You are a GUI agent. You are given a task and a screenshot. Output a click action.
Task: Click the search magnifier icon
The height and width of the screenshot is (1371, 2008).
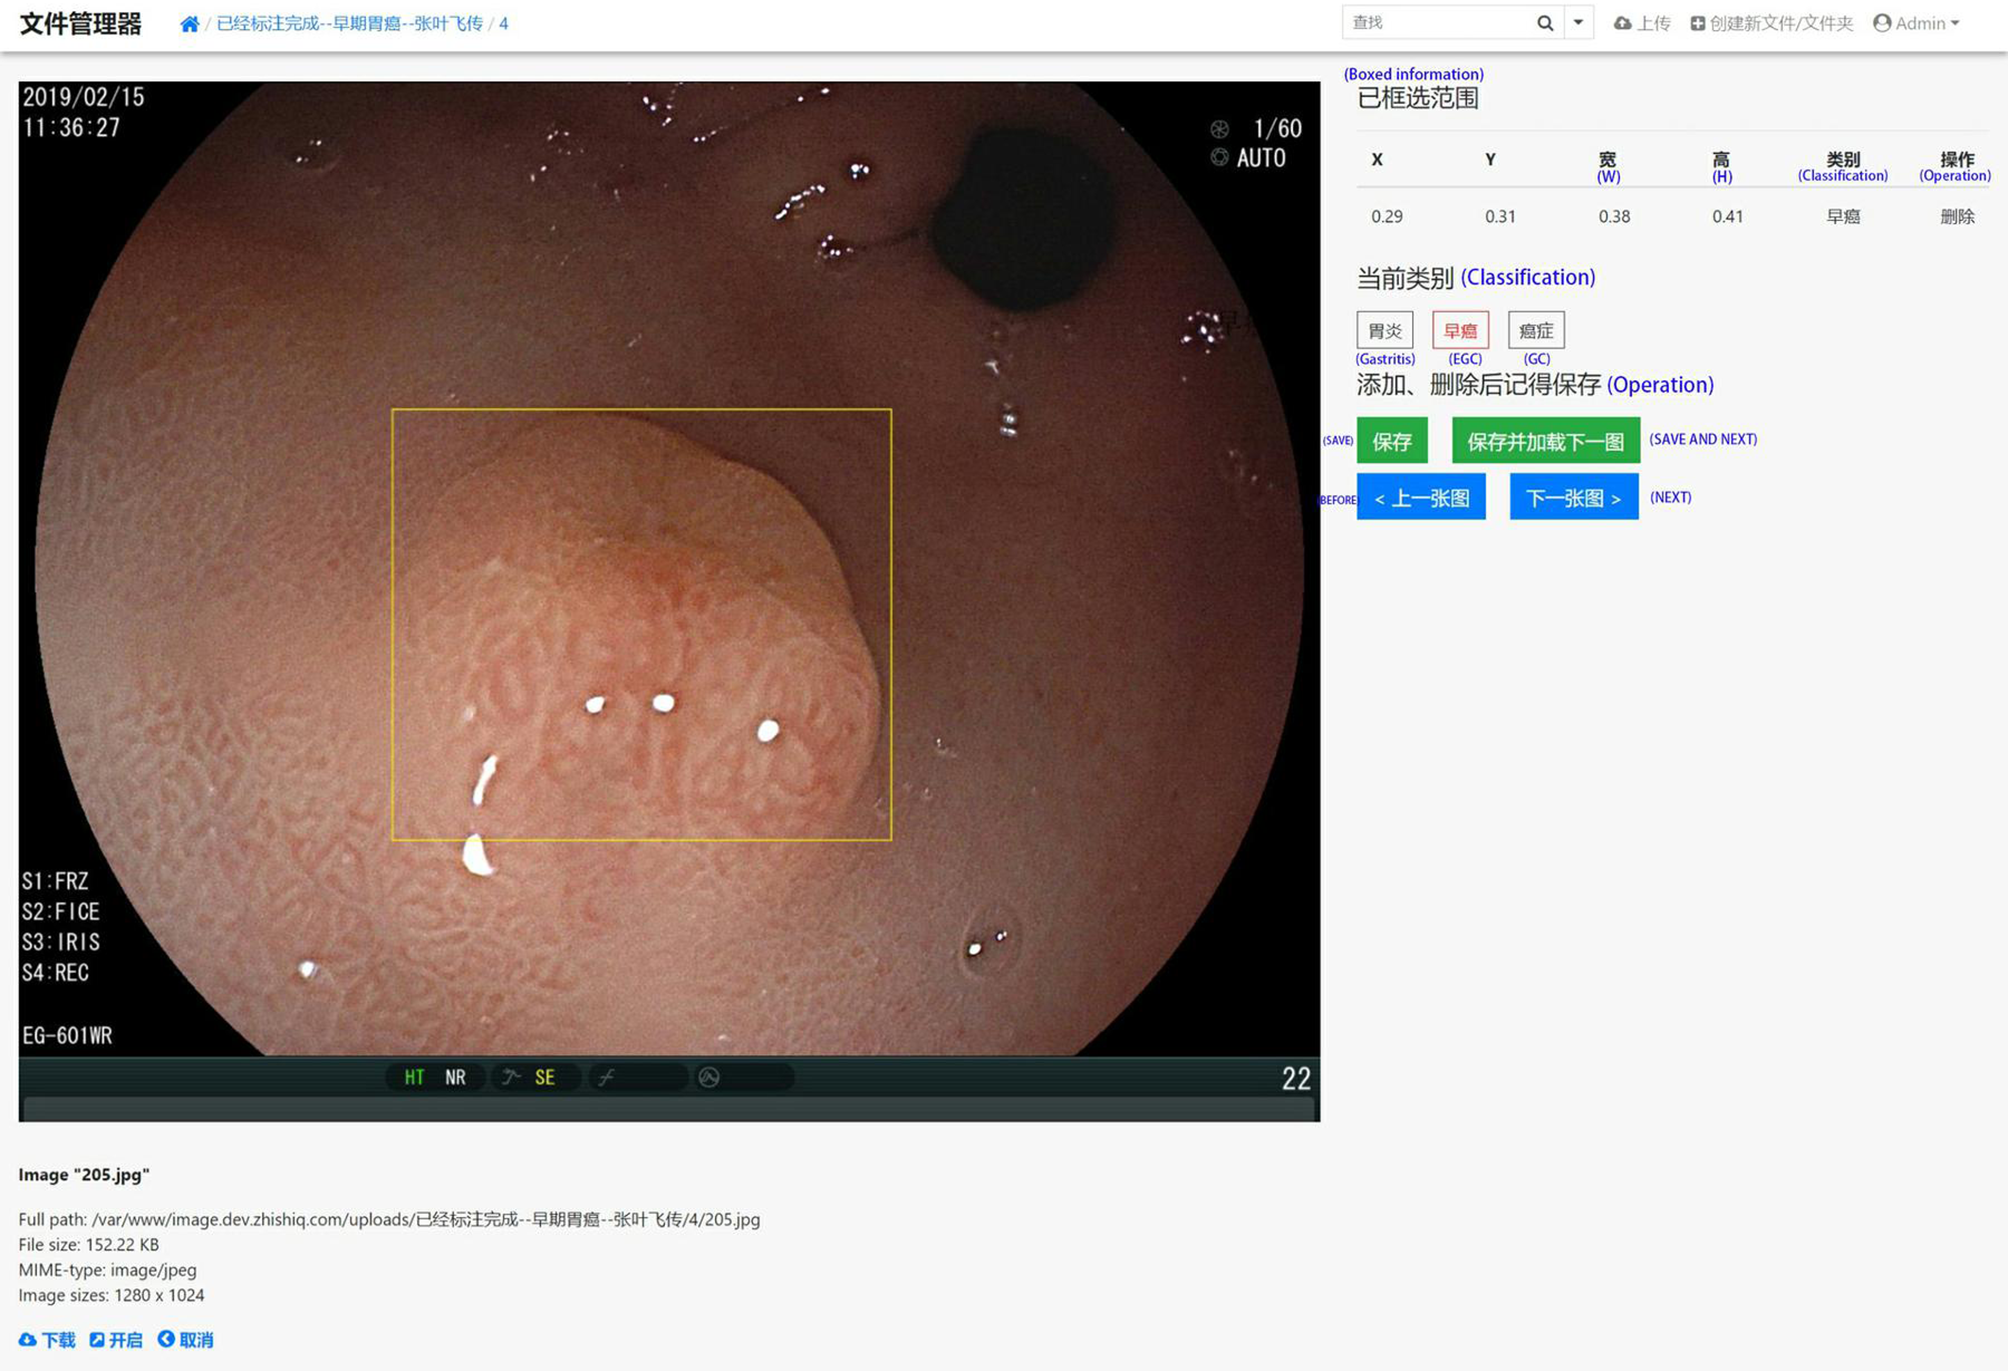1545,23
